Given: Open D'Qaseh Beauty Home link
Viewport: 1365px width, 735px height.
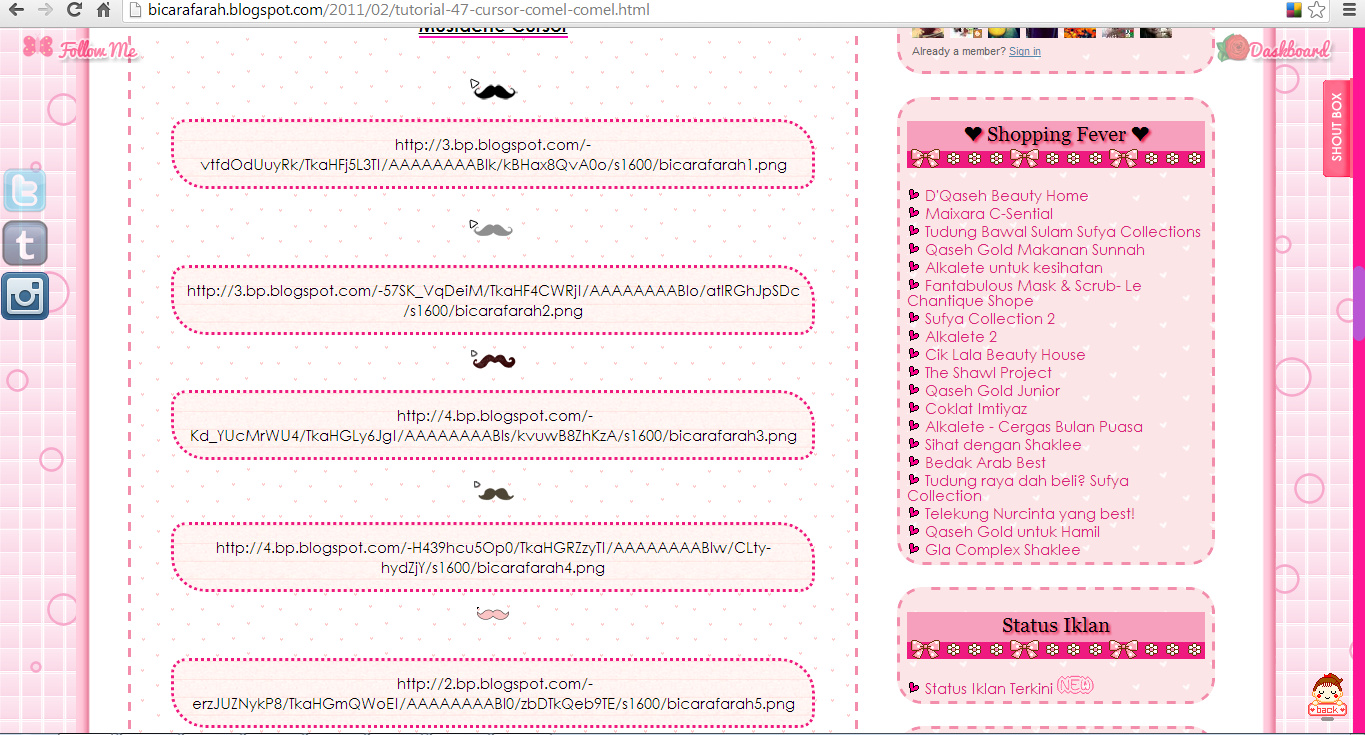Looking at the screenshot, I should pos(1006,196).
